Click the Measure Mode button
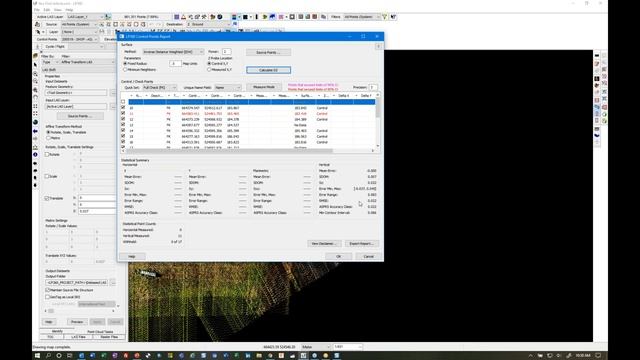This screenshot has height=360, width=640. 264,87
